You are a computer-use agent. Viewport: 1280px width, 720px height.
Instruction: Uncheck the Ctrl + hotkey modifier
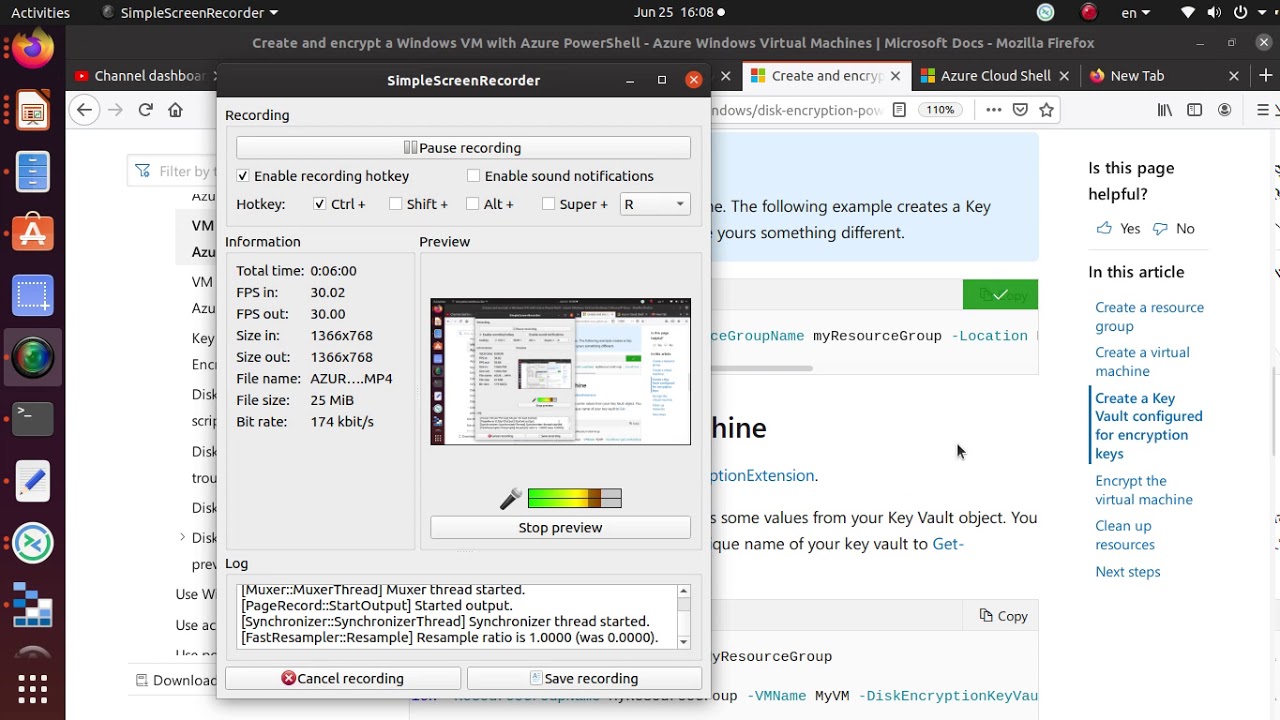click(x=320, y=204)
